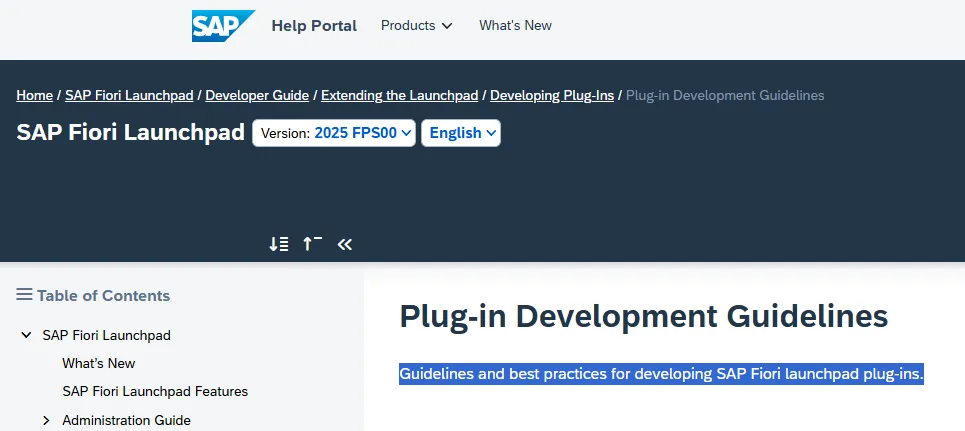Click the SAP Fiori Launchpad page title
Image resolution: width=965 pixels, height=431 pixels.
click(x=130, y=132)
